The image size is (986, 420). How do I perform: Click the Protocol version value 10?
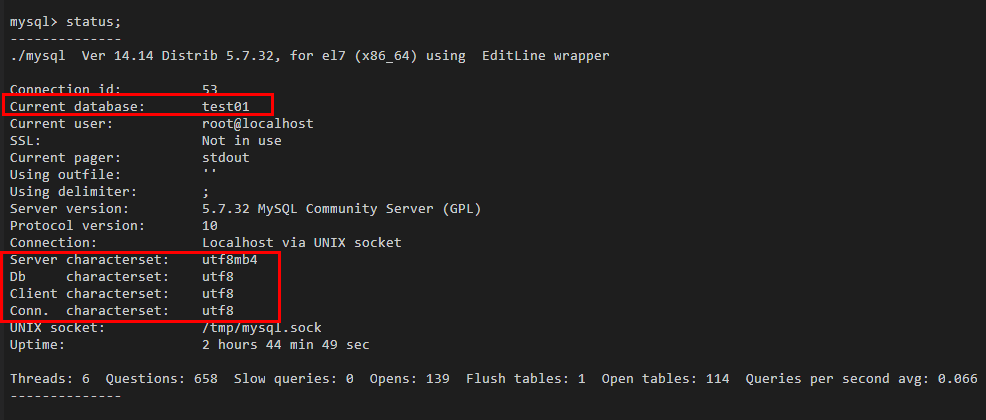coord(209,226)
